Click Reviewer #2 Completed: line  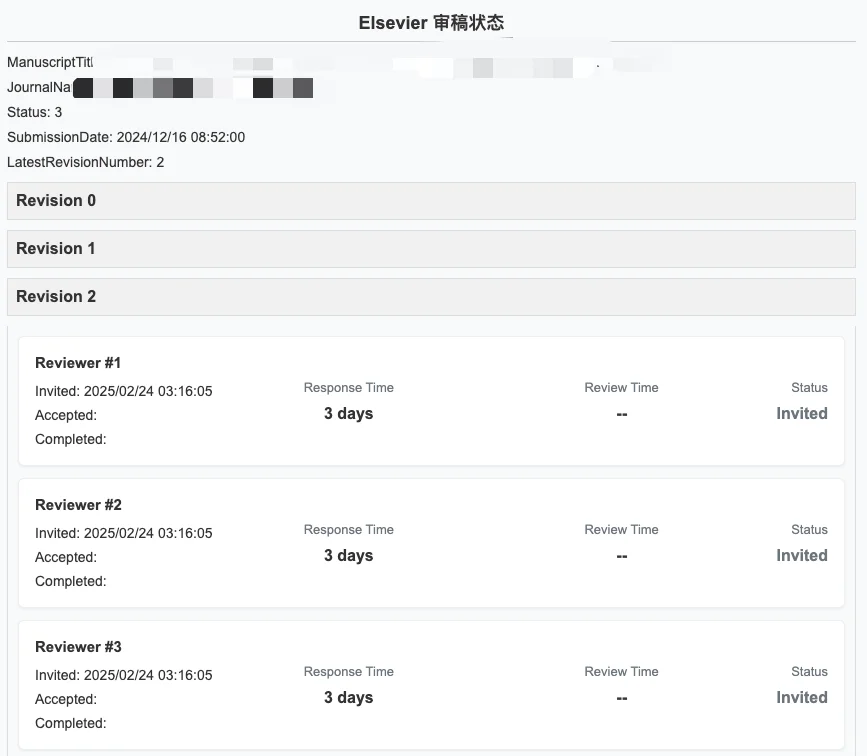coord(71,581)
